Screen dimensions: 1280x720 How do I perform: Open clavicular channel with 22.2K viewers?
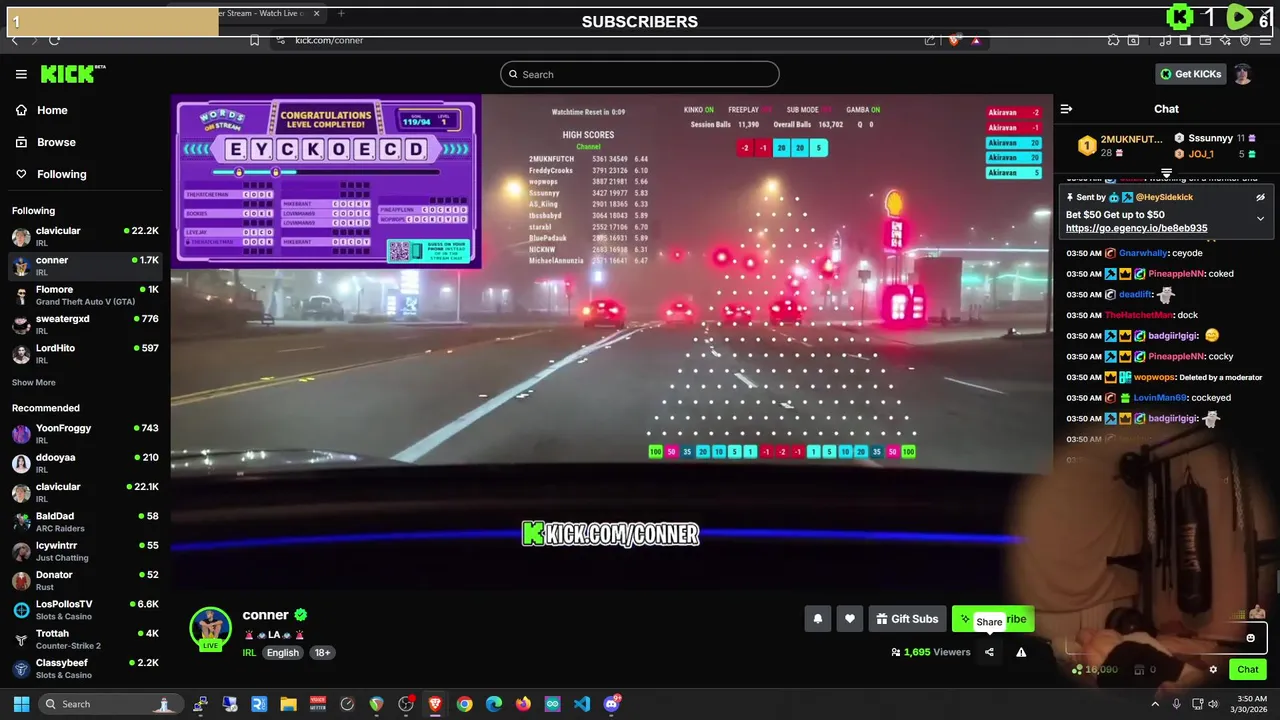[x=85, y=236]
